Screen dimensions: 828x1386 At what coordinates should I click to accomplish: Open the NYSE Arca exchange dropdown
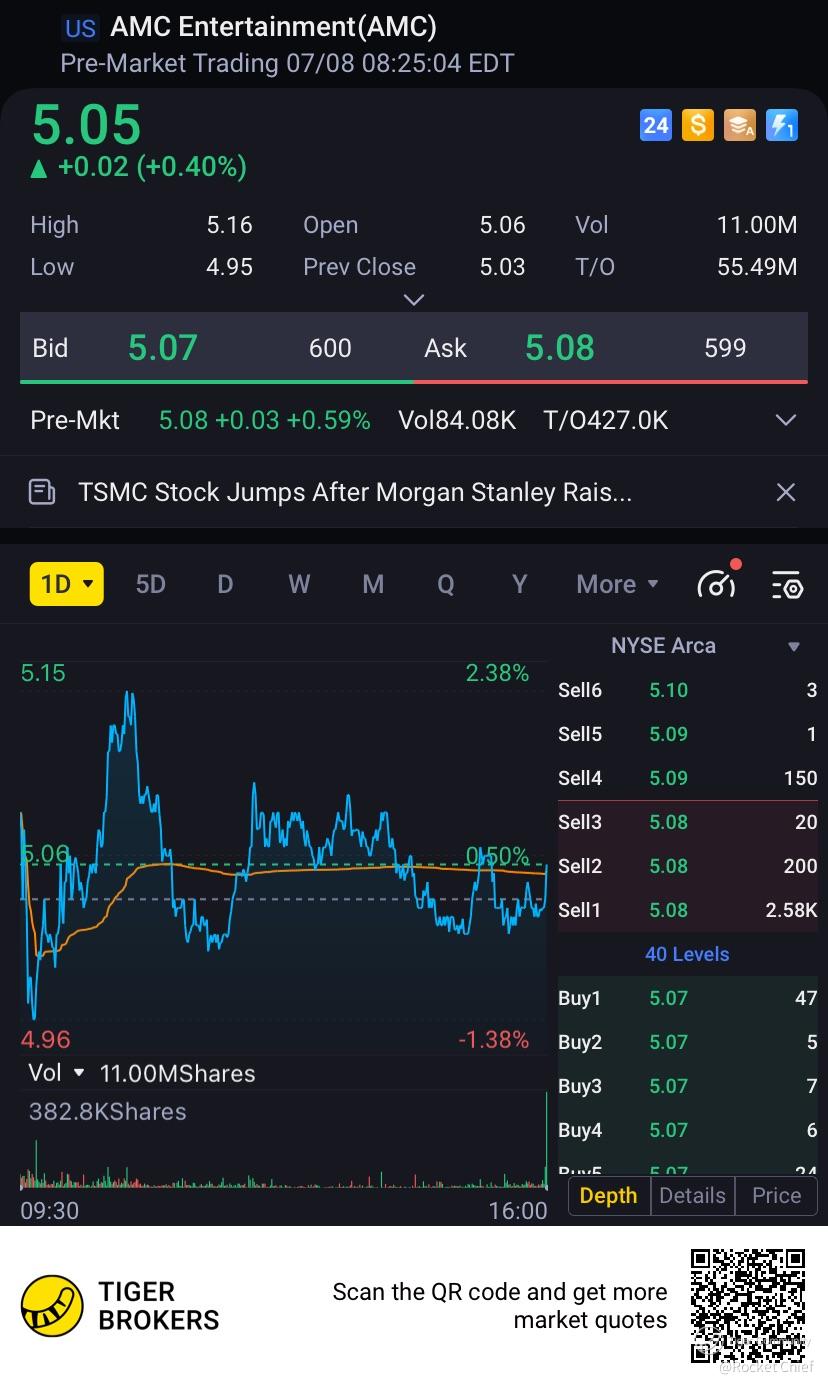707,646
